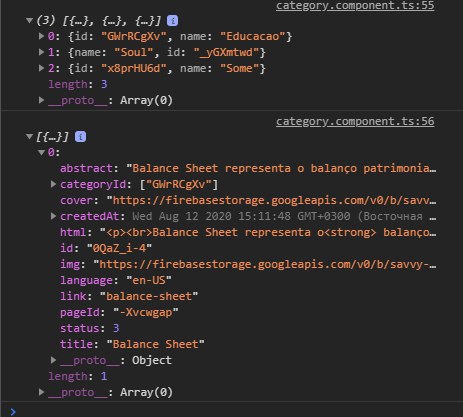This screenshot has width=463, height=417.
Task: Expand the __proto__: Object entry
Action: [x=53, y=360]
